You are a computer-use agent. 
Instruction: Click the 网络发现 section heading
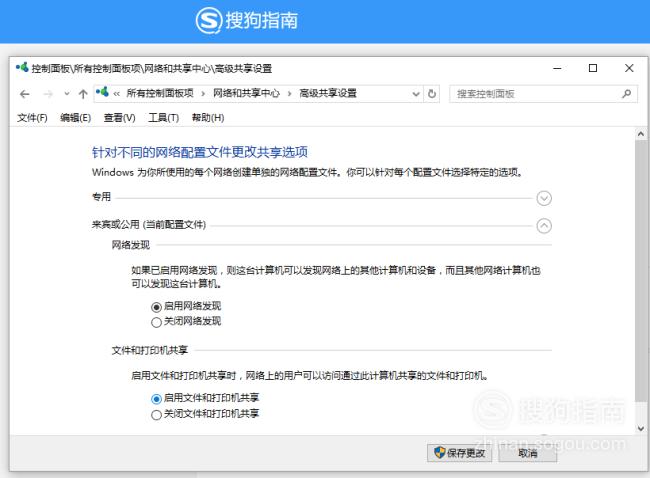coord(131,245)
